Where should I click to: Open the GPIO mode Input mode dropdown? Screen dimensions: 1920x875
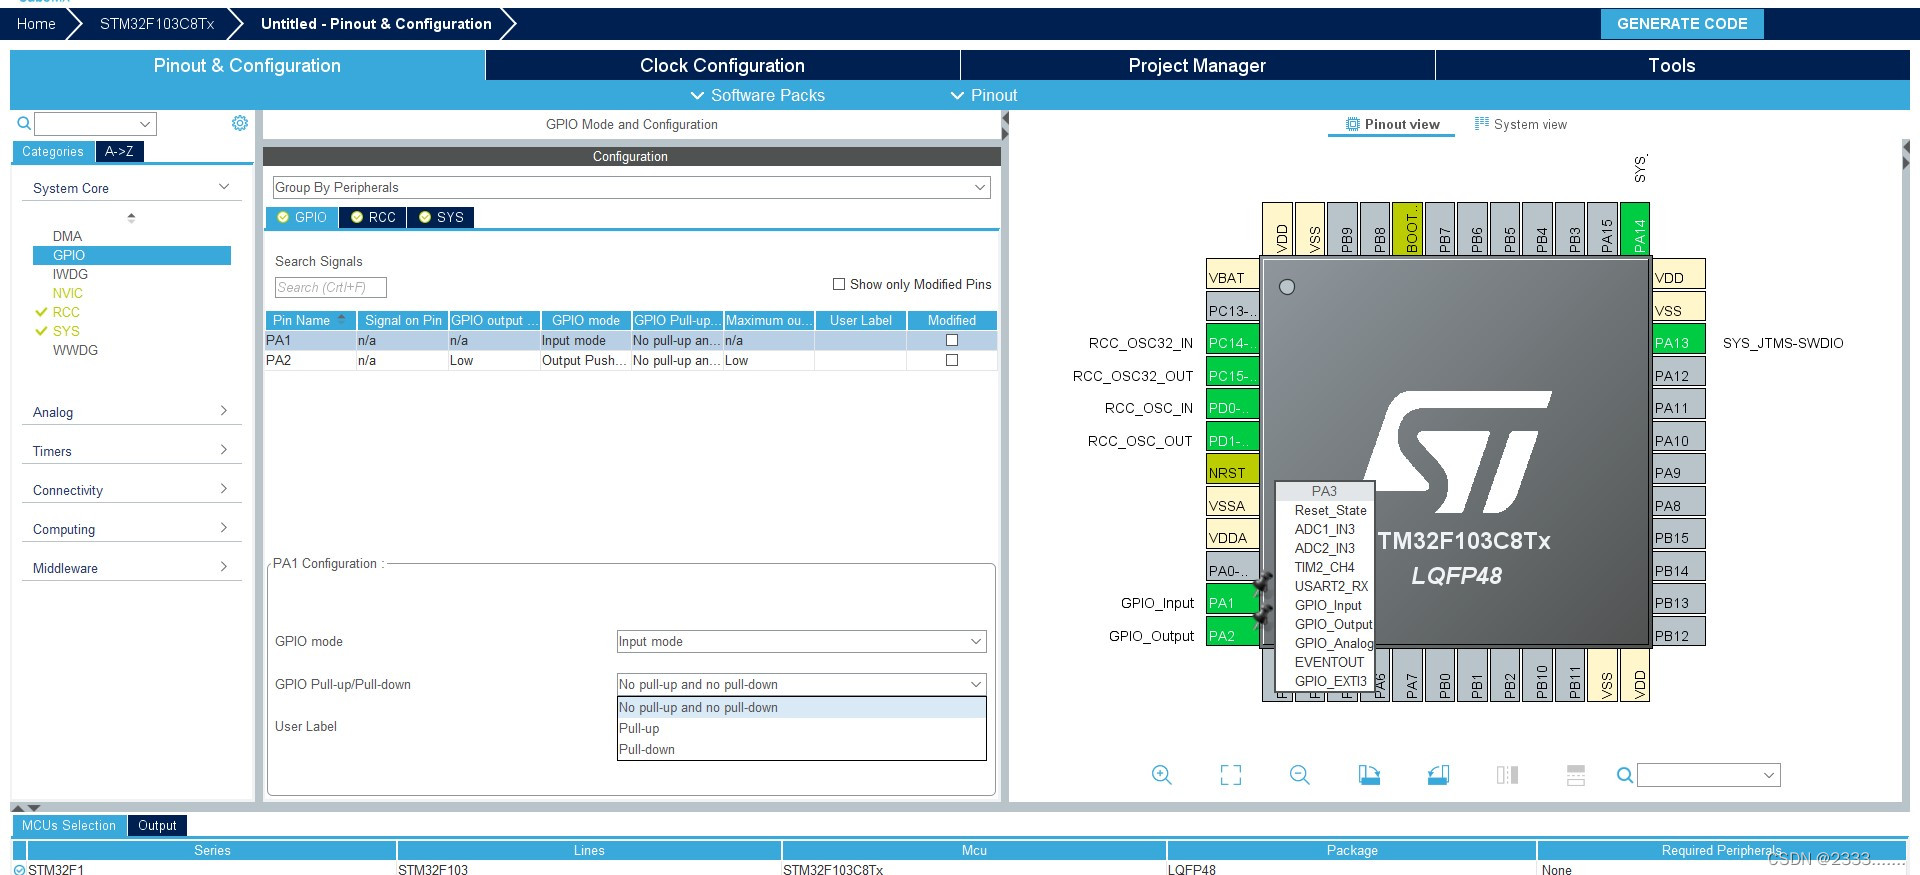[x=801, y=641]
